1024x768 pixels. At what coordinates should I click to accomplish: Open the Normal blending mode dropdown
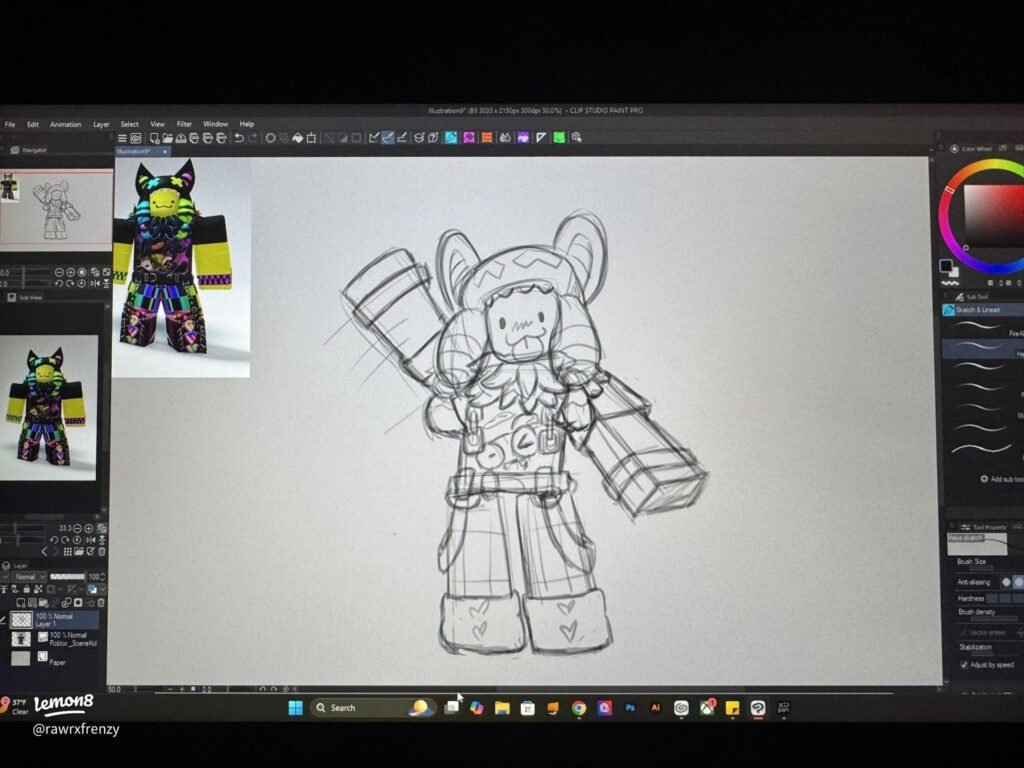click(29, 577)
